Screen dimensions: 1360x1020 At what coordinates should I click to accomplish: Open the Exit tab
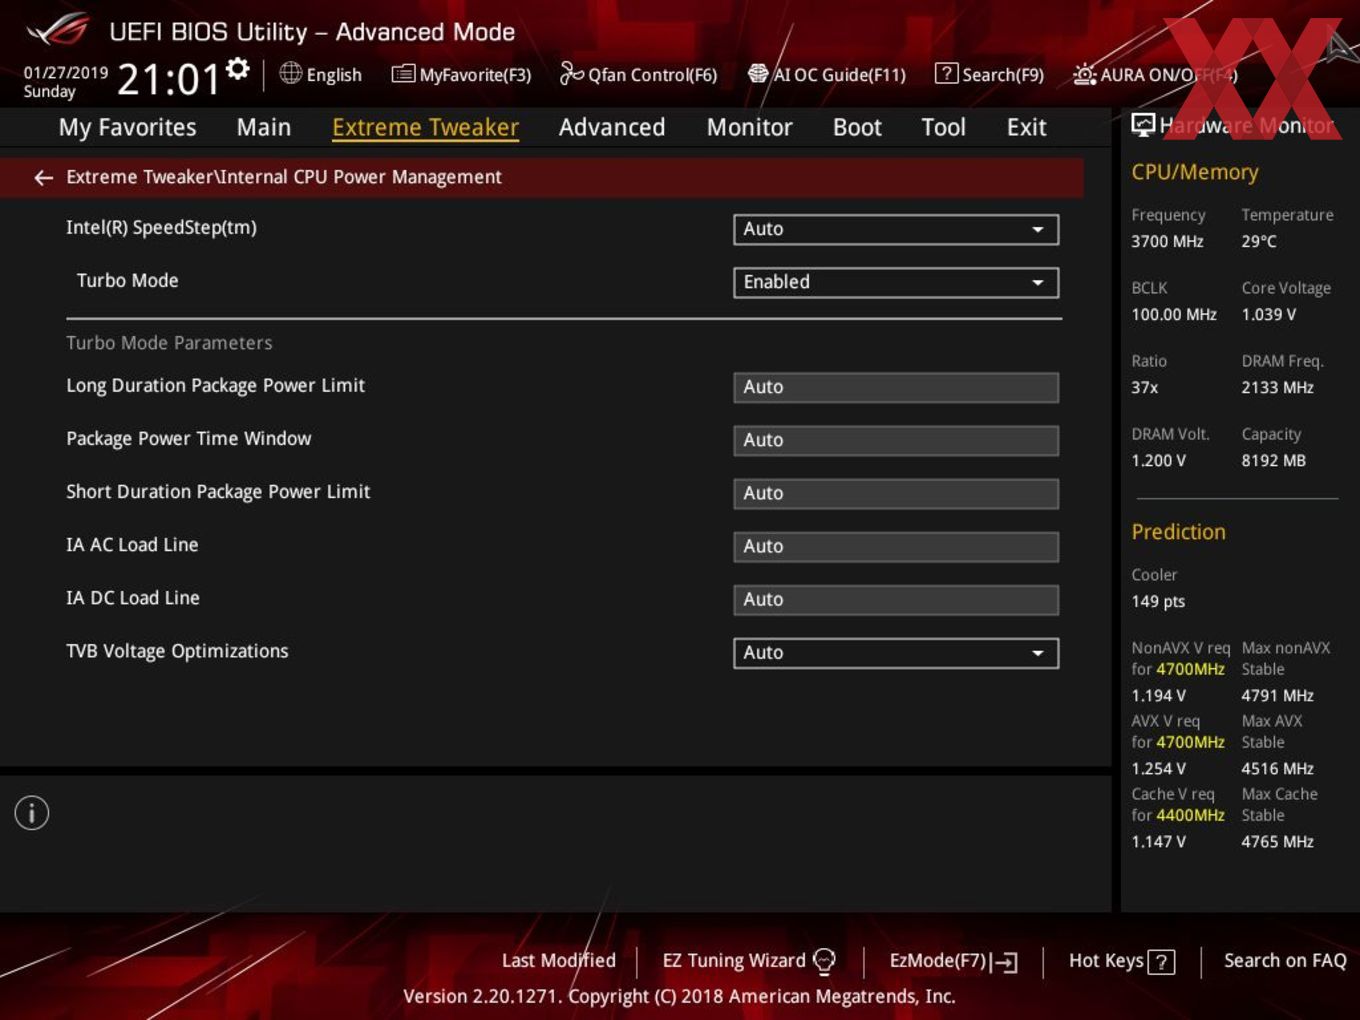coord(1027,127)
